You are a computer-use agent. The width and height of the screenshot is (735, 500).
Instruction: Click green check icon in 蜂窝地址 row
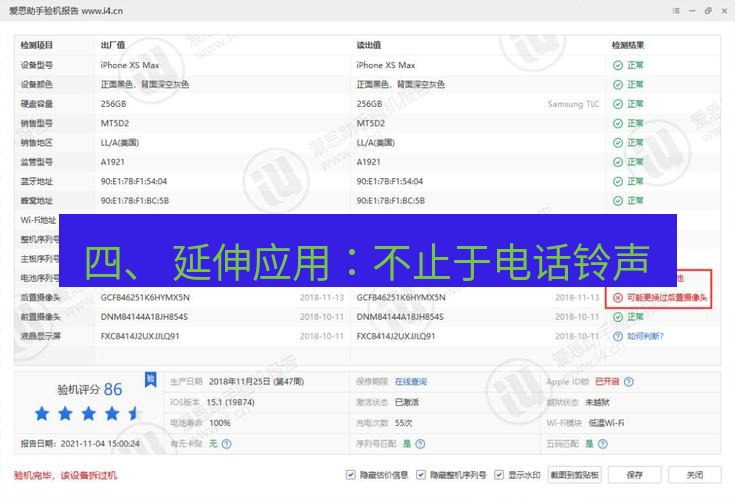coord(618,201)
